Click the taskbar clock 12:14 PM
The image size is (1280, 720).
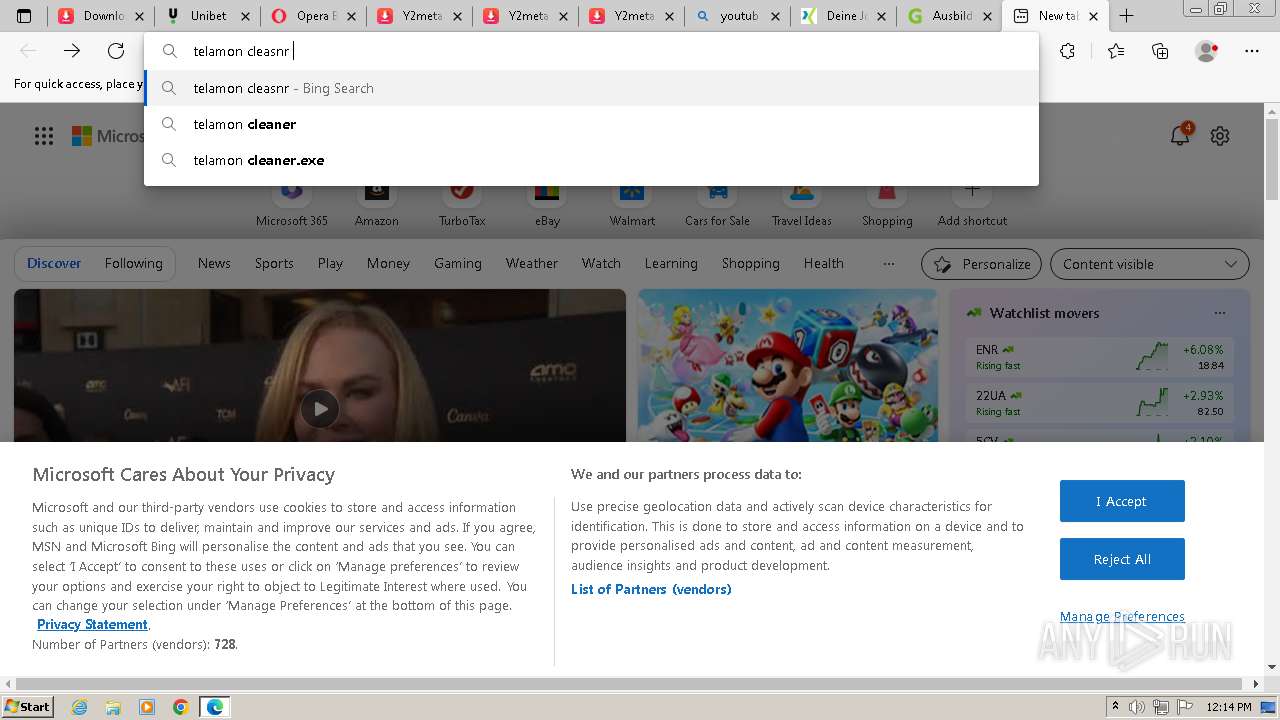click(x=1229, y=707)
